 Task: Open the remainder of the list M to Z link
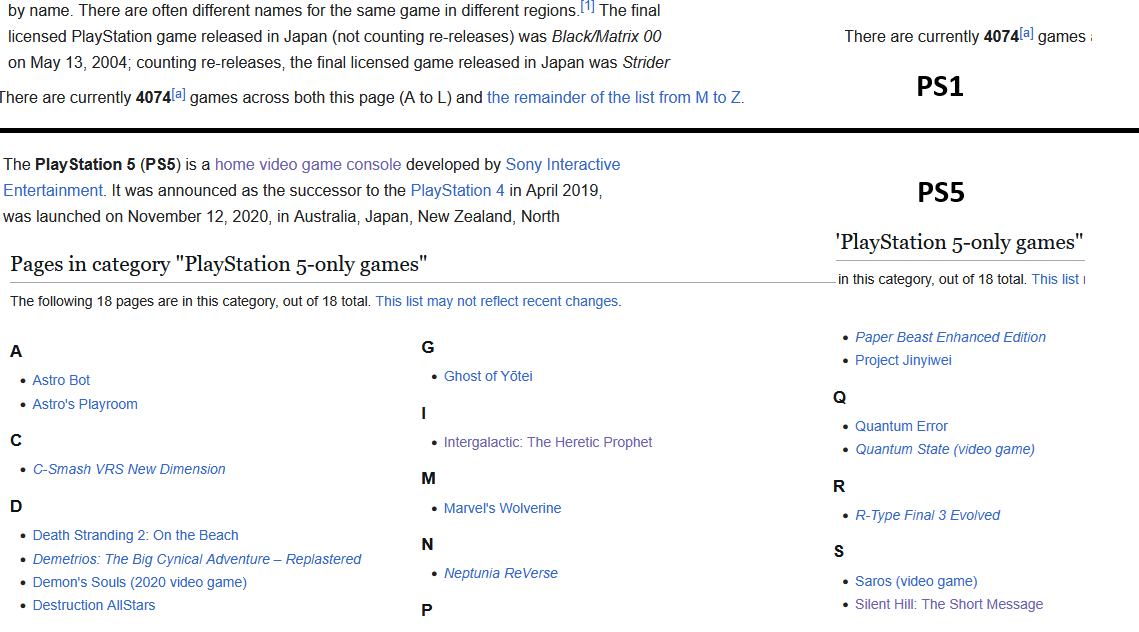click(615, 97)
